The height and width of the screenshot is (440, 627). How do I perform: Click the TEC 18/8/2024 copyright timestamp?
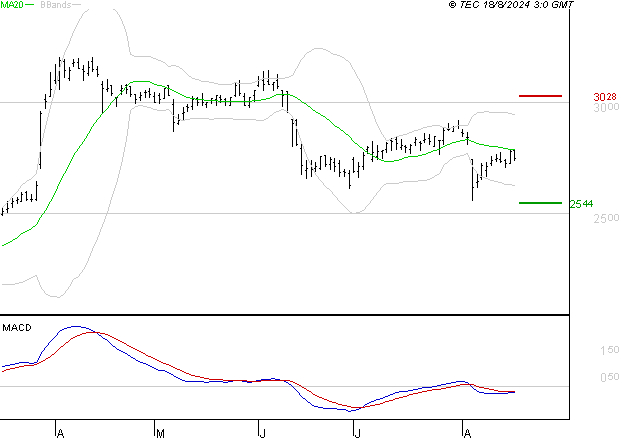[511, 5]
